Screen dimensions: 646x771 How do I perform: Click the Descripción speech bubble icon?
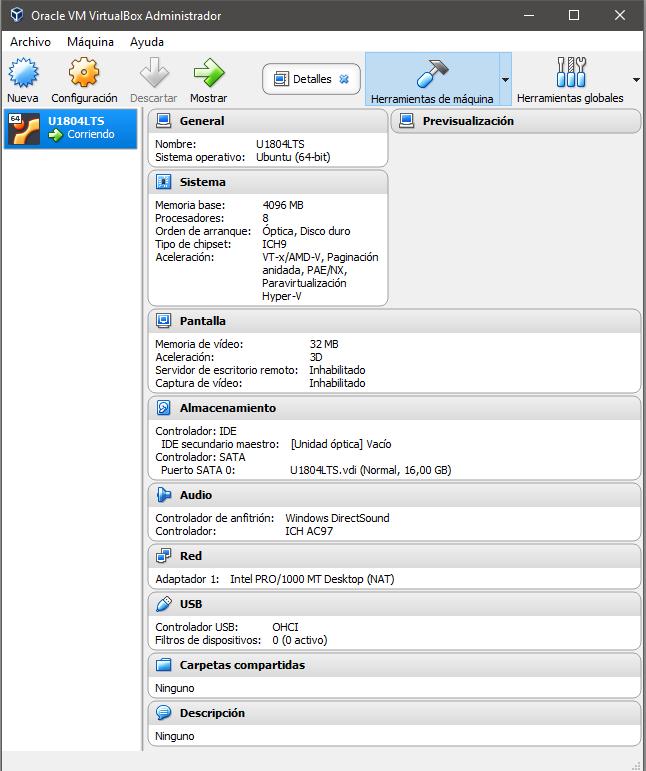(x=163, y=712)
